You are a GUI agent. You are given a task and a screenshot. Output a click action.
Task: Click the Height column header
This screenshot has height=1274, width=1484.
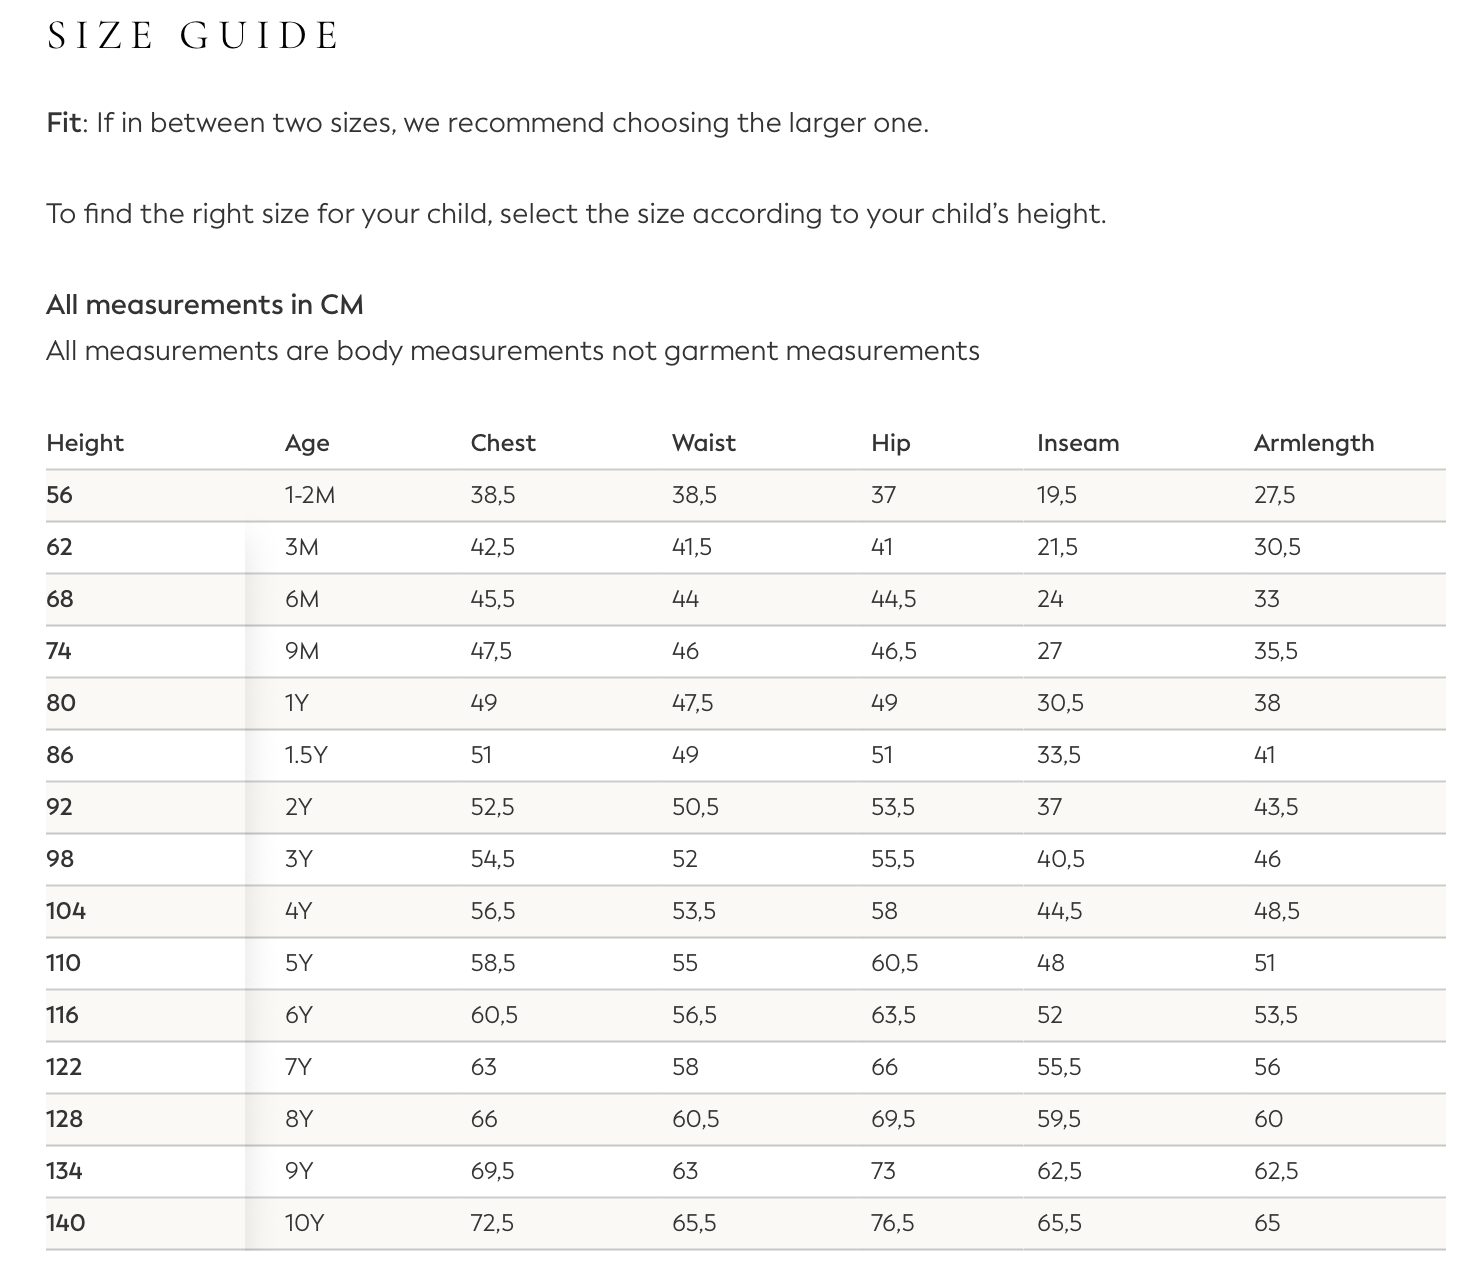(x=85, y=443)
